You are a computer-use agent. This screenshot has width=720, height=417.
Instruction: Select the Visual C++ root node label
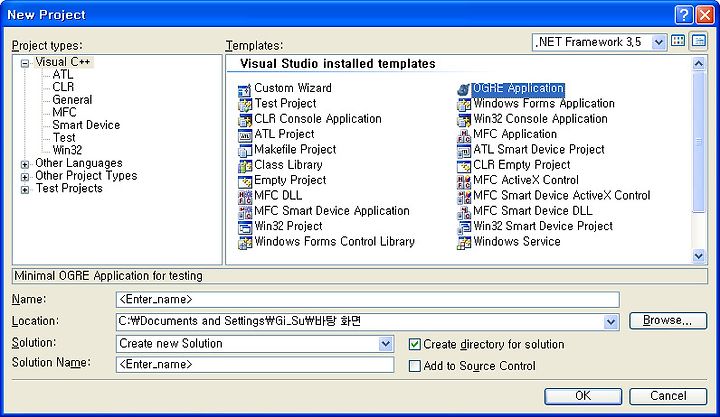click(63, 62)
